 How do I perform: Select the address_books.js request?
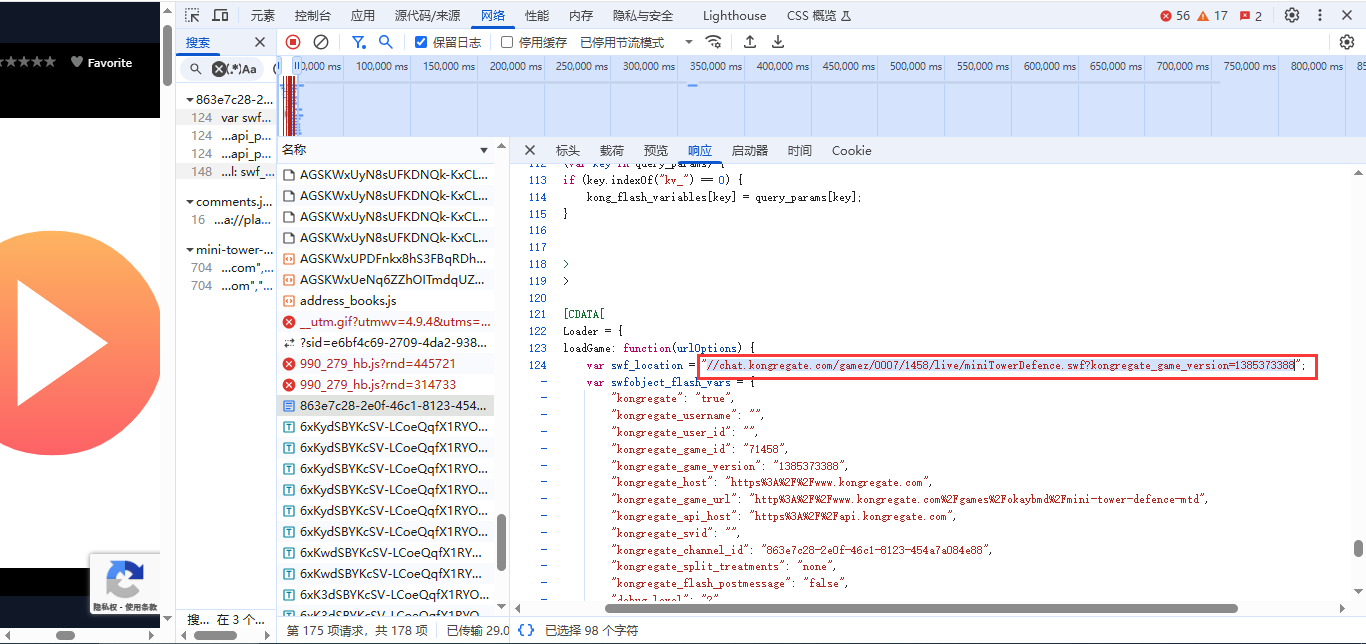click(x=348, y=301)
